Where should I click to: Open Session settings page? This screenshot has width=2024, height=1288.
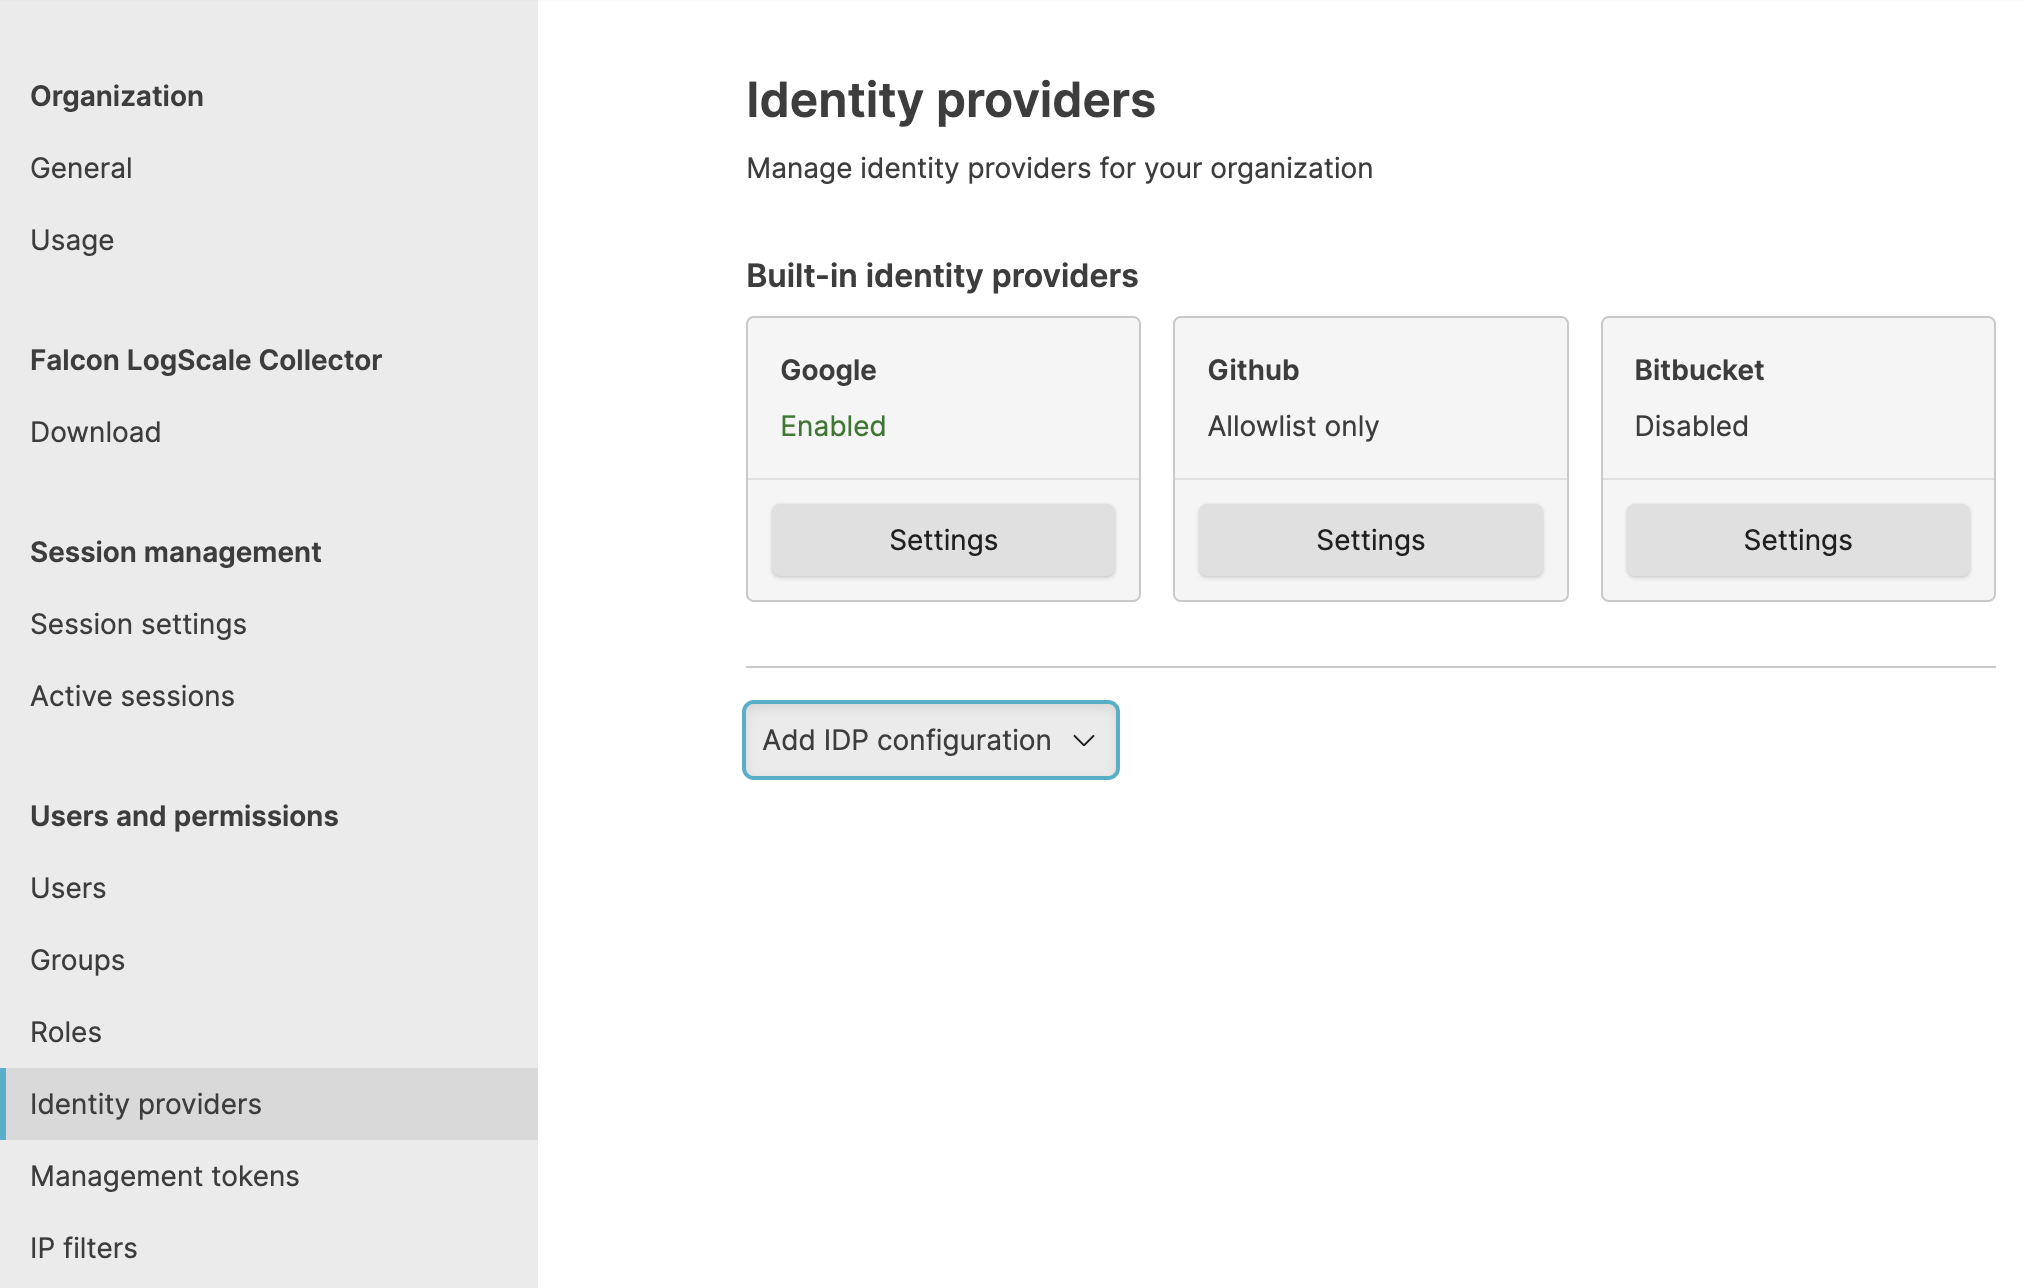click(139, 624)
